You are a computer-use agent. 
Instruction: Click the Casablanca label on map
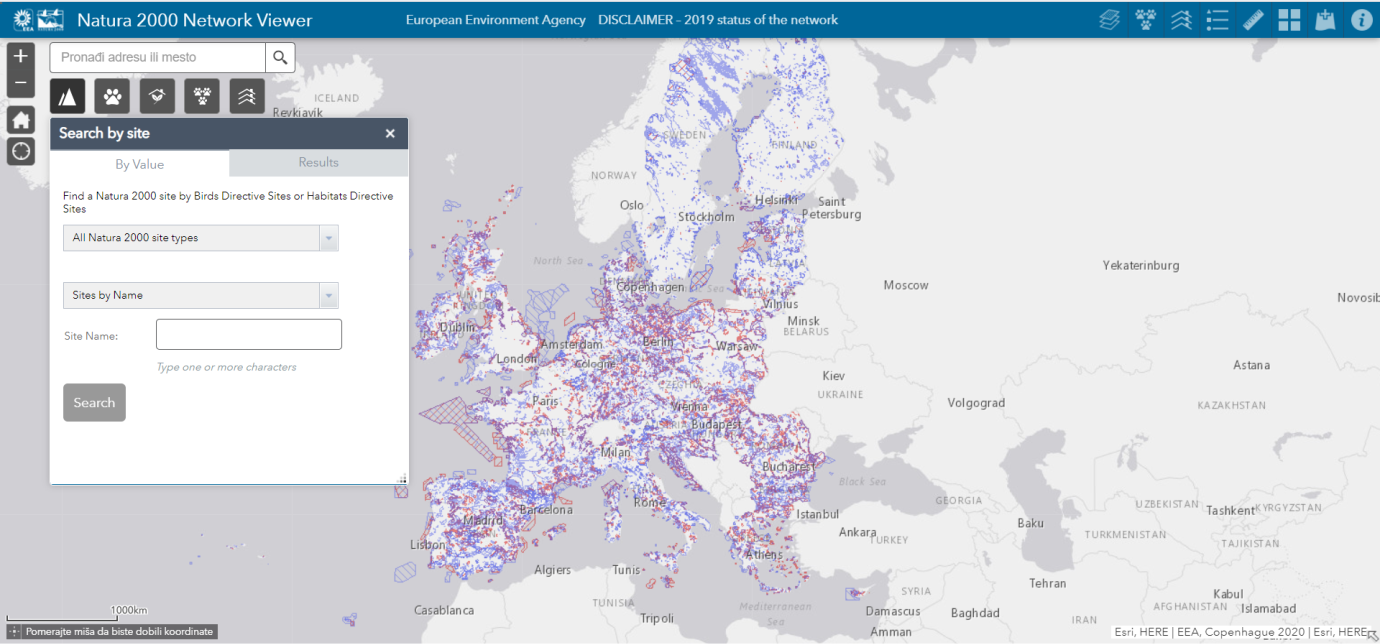pos(444,610)
